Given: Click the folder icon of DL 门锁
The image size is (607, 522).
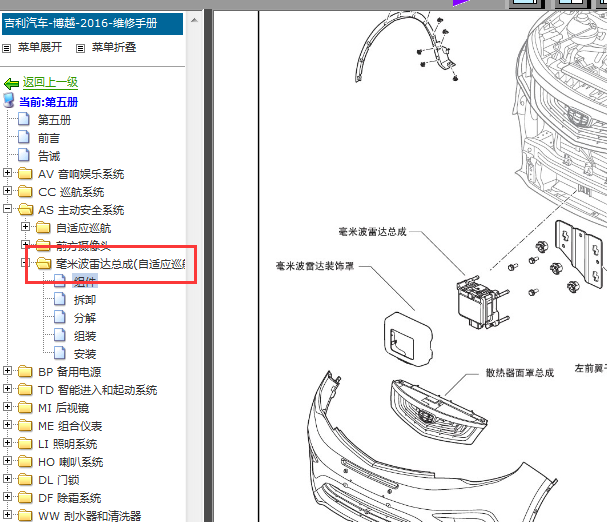Looking at the screenshot, I should 25,479.
